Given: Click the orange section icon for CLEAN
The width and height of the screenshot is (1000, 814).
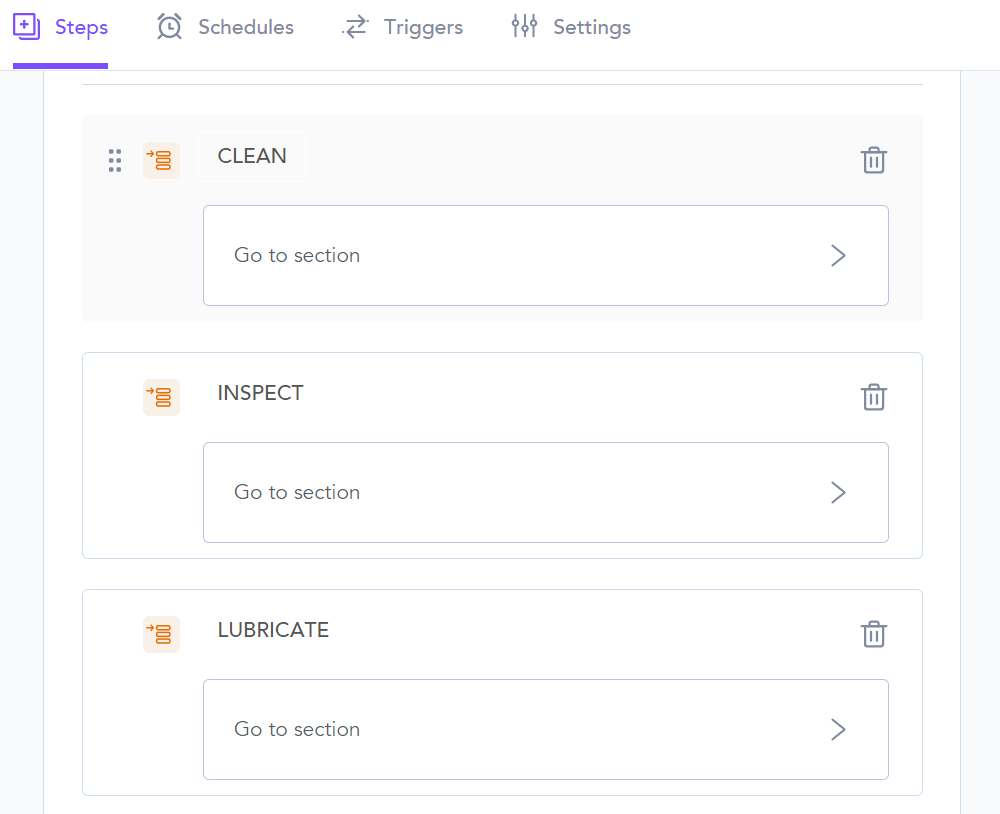Looking at the screenshot, I should [x=161, y=160].
